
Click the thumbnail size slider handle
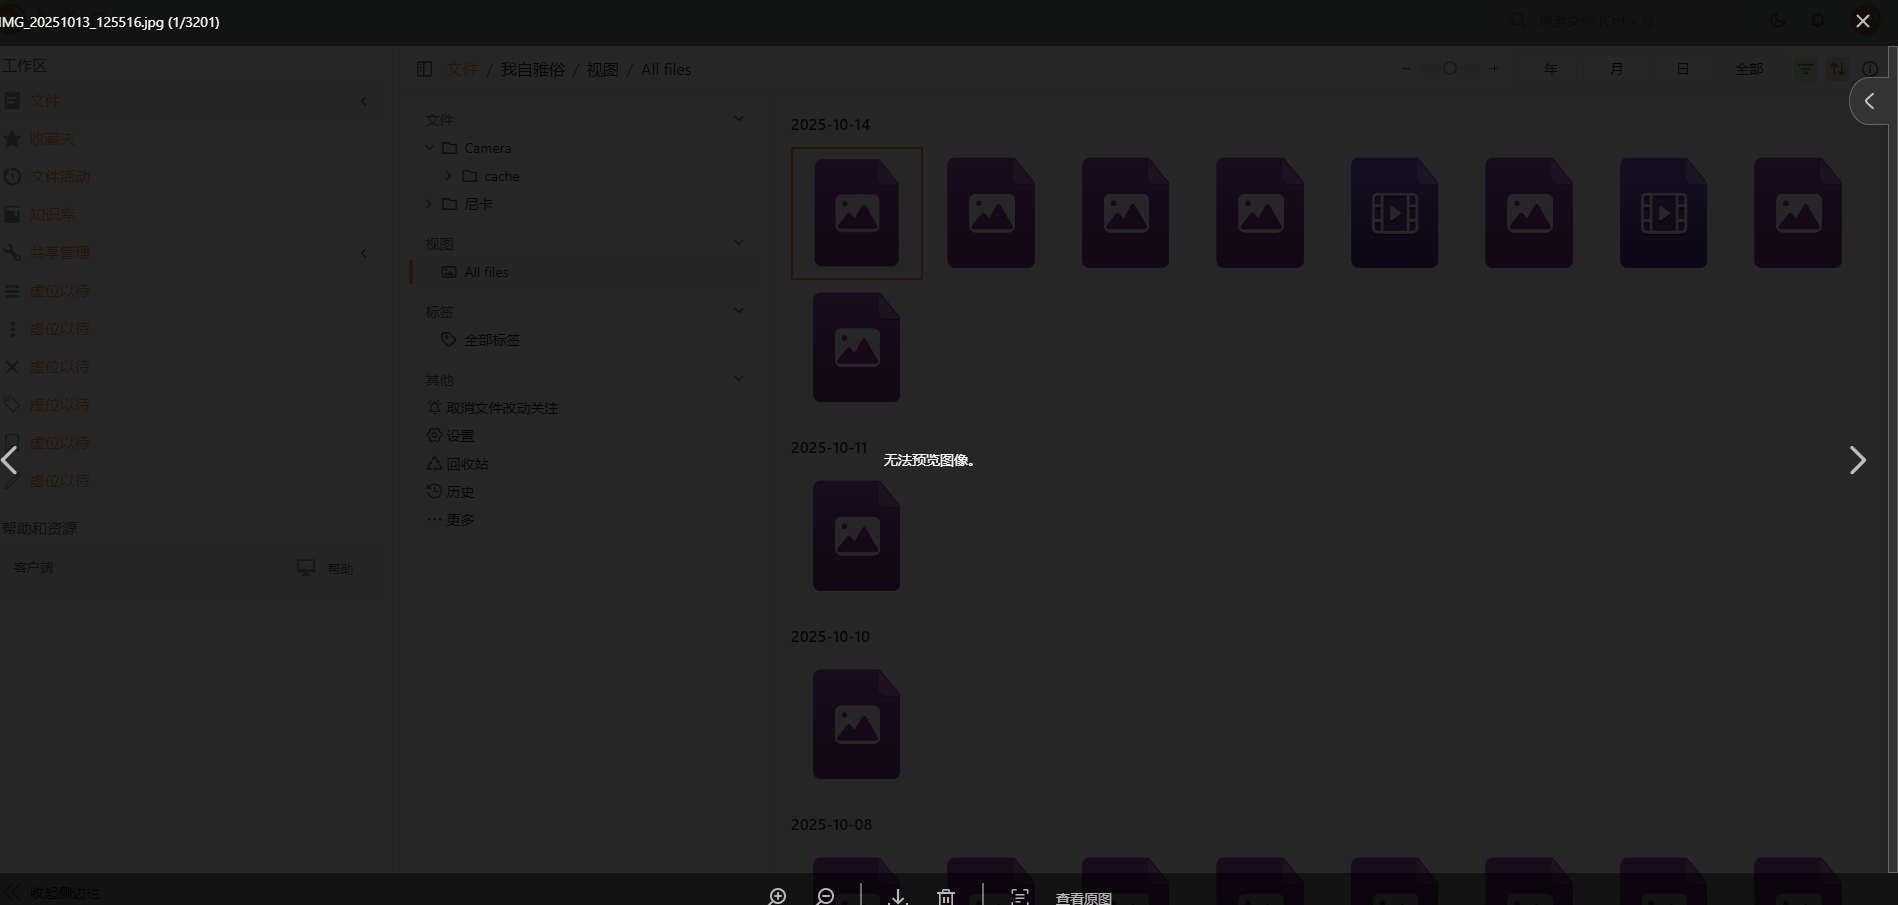(x=1449, y=69)
